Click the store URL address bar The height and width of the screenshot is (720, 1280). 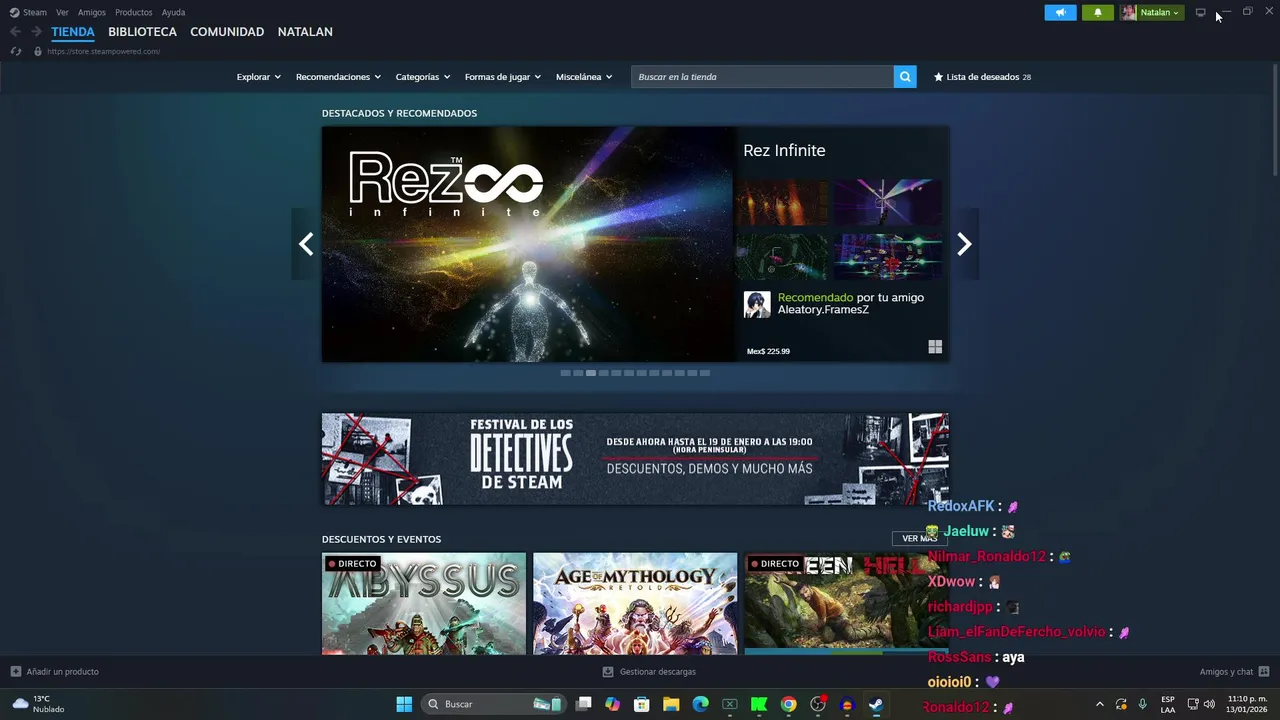103,51
